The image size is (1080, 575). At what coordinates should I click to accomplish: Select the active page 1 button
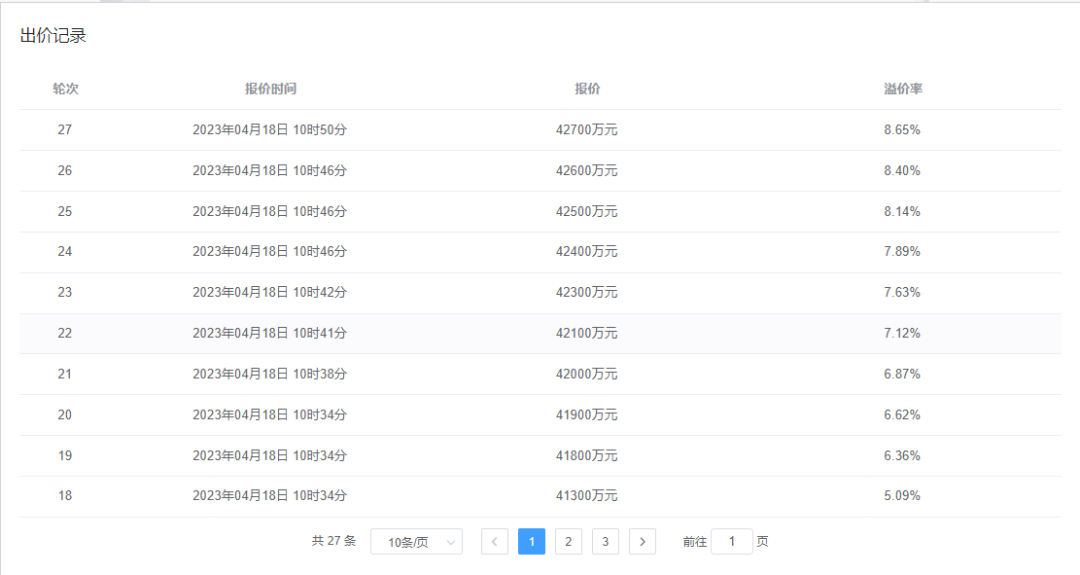tap(532, 541)
